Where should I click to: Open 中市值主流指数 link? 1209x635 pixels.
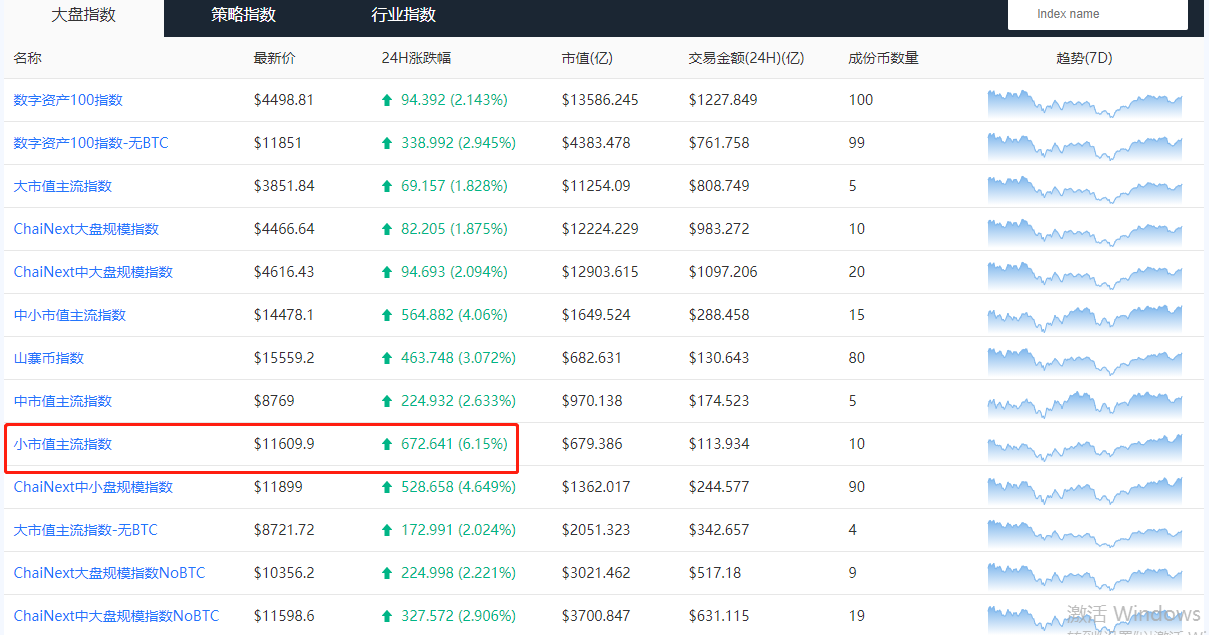62,401
